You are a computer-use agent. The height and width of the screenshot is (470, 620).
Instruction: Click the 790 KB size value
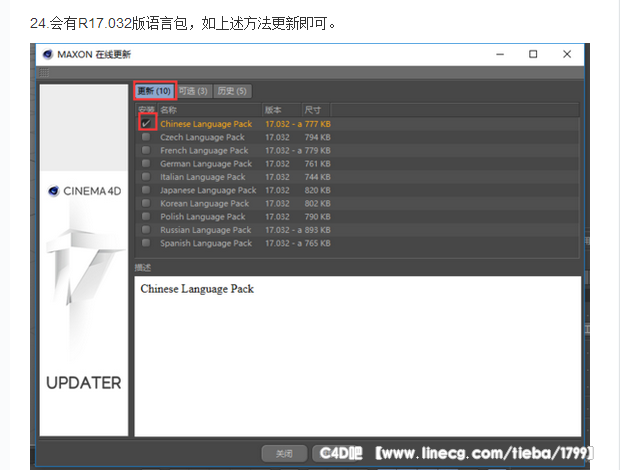point(318,217)
